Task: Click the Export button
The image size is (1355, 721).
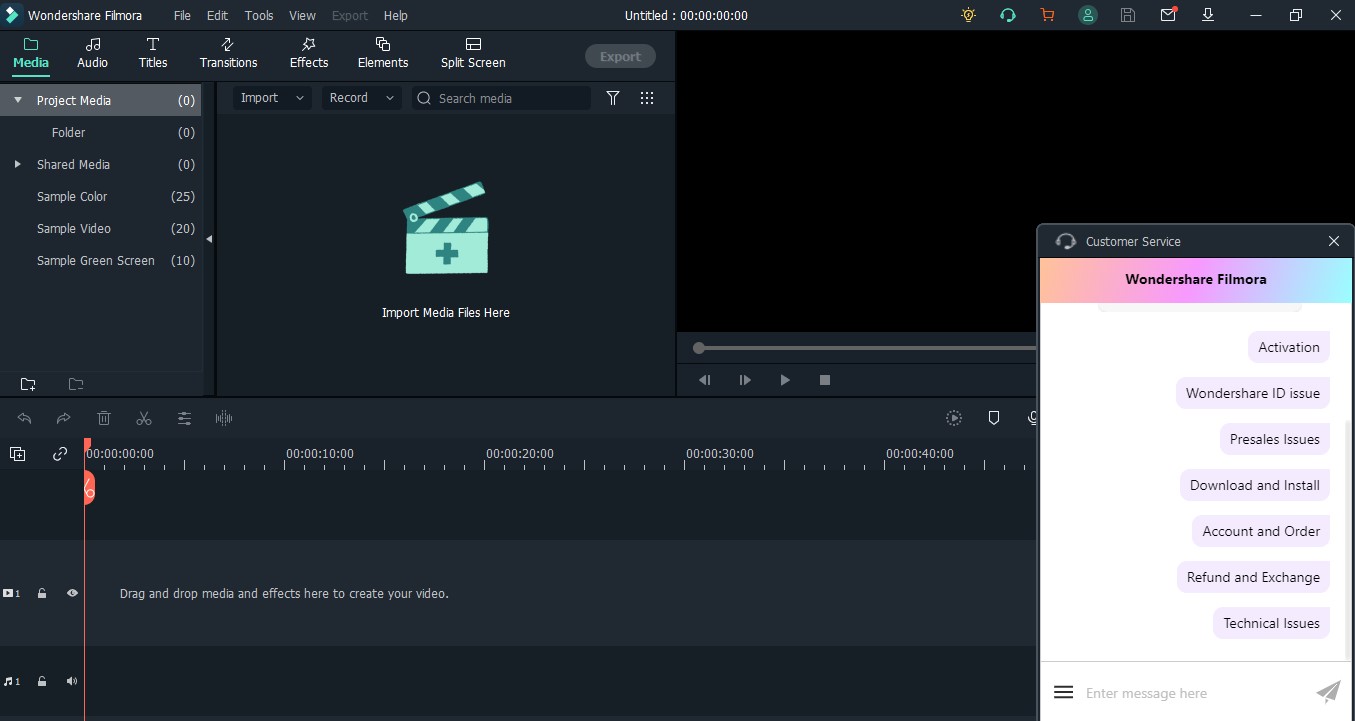Action: 620,56
